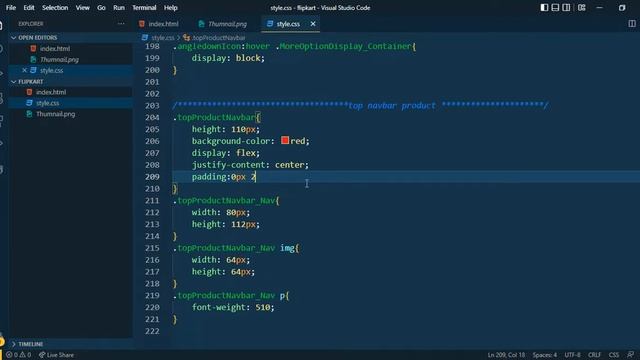Open Explorer's more actions ellipsis

click(121, 24)
